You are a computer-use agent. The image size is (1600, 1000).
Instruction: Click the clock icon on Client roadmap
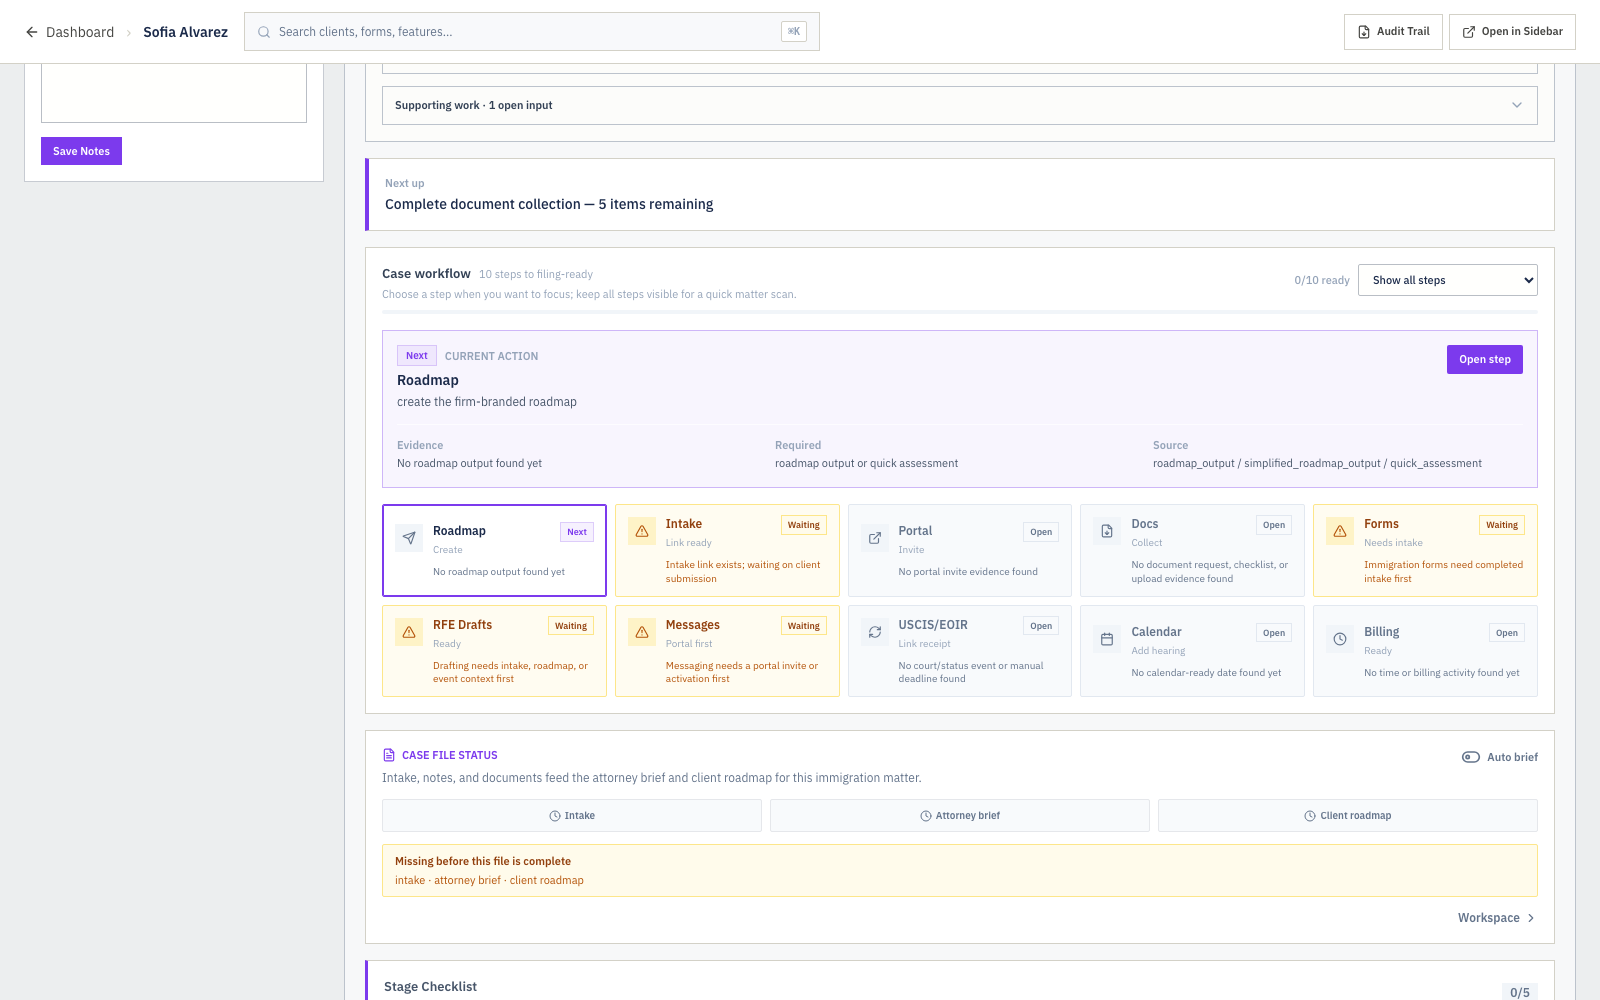click(x=1310, y=816)
